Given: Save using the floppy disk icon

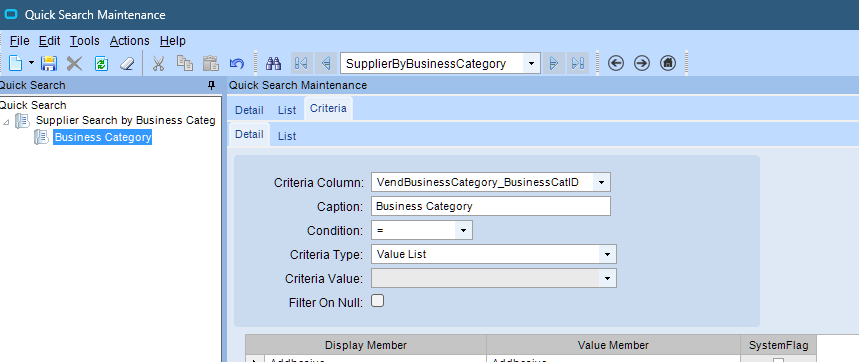Looking at the screenshot, I should [49, 64].
